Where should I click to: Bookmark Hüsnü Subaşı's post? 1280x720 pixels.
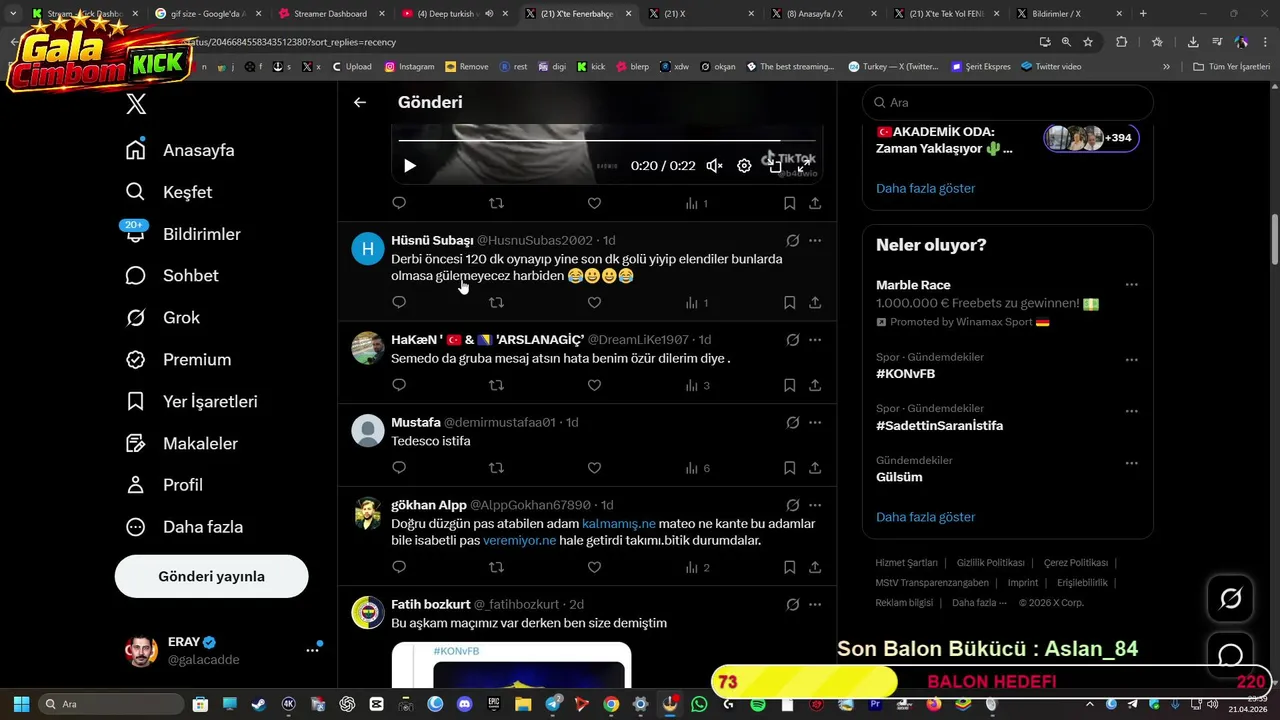(x=789, y=302)
